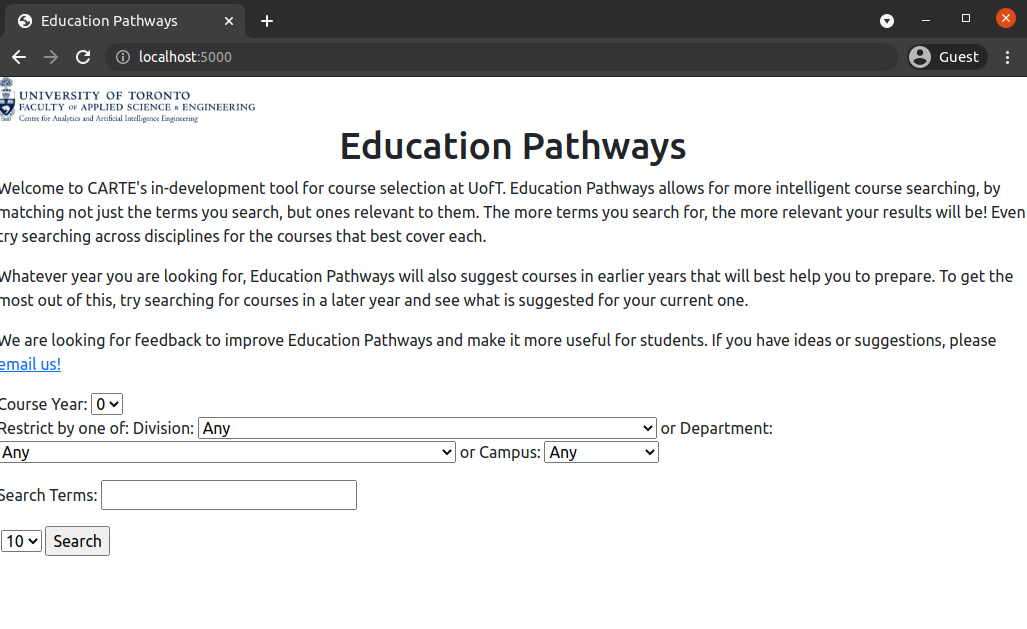Click the 'or Department:' label
1027x629 pixels.
point(717,429)
